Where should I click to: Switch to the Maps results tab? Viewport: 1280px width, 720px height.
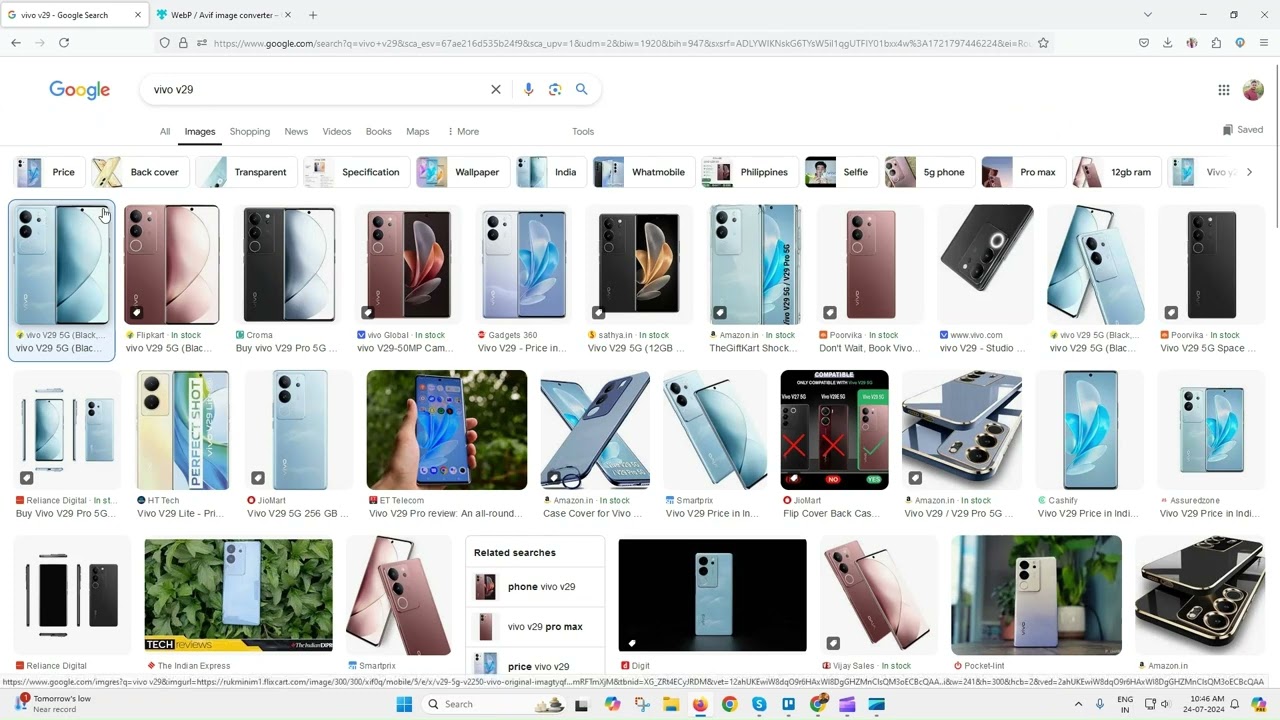(418, 131)
